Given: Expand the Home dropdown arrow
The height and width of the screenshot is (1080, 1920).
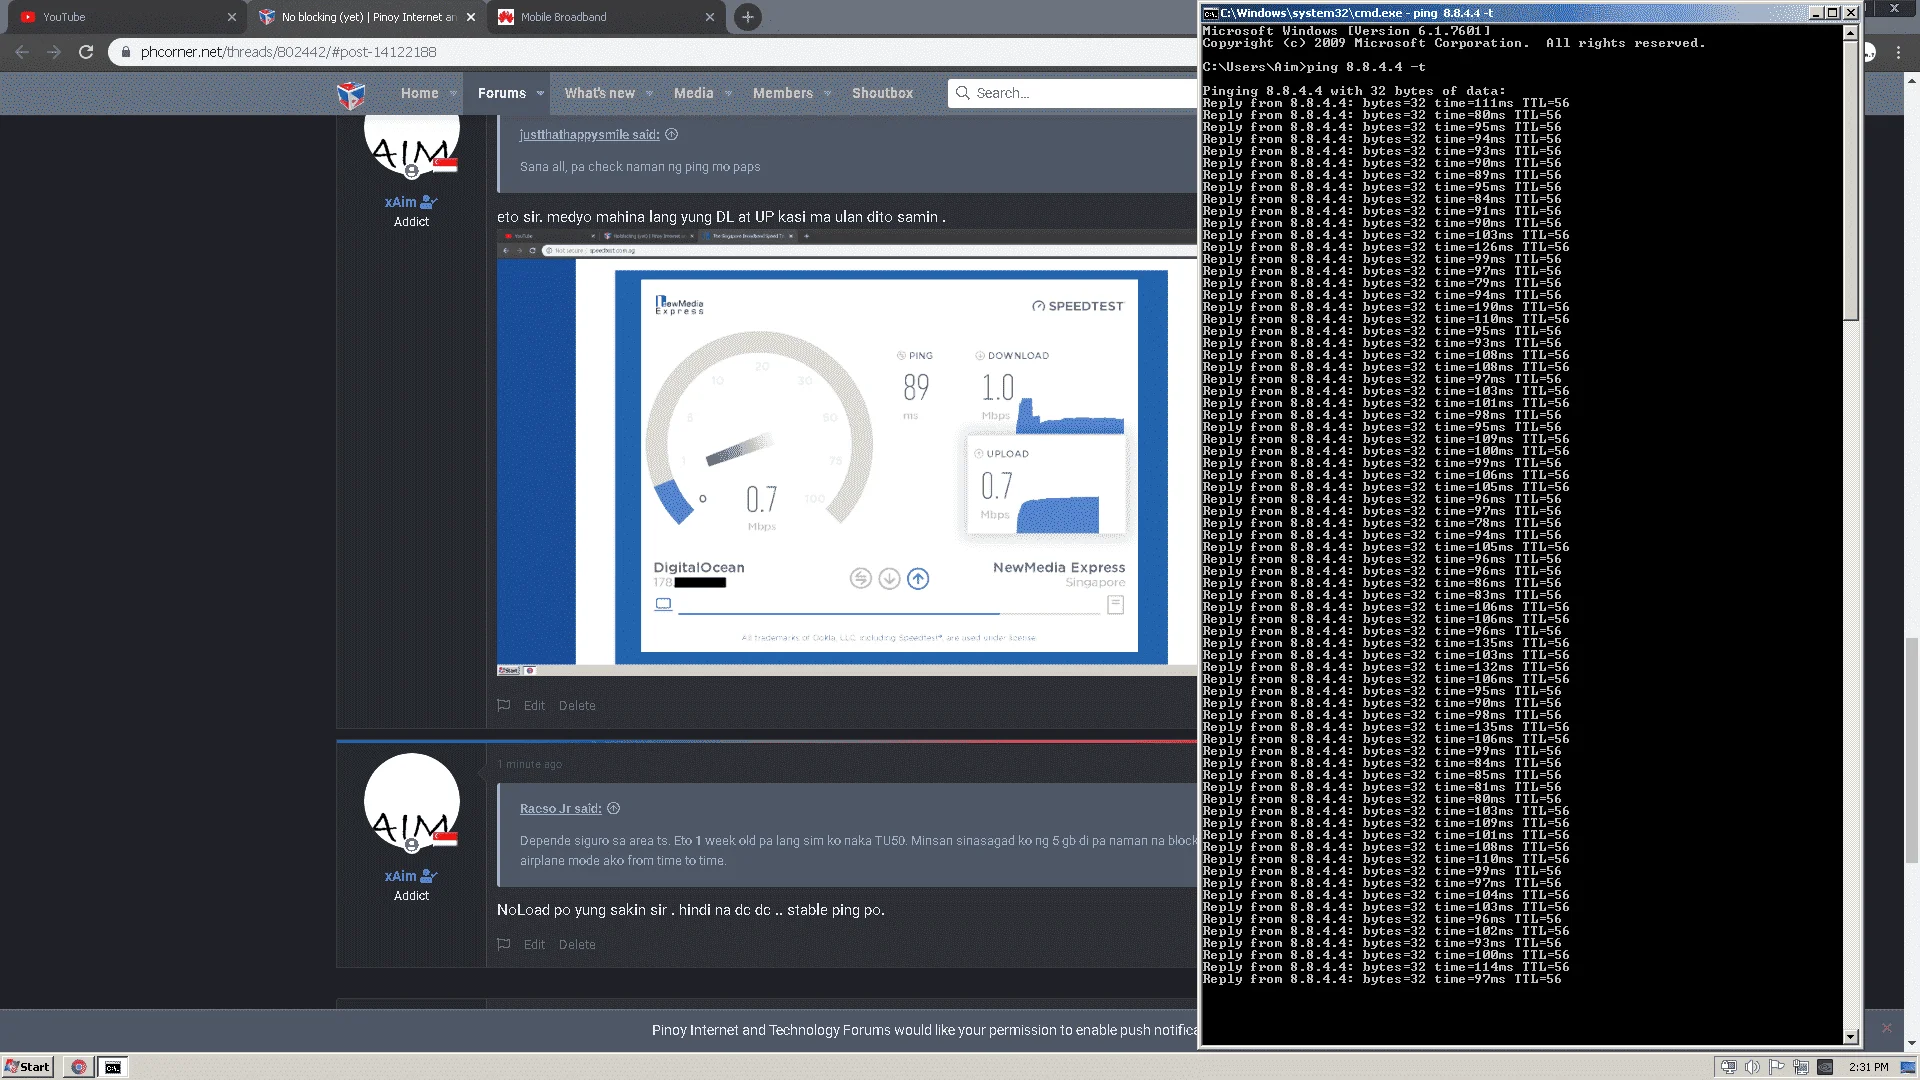Looking at the screenshot, I should click(x=453, y=93).
